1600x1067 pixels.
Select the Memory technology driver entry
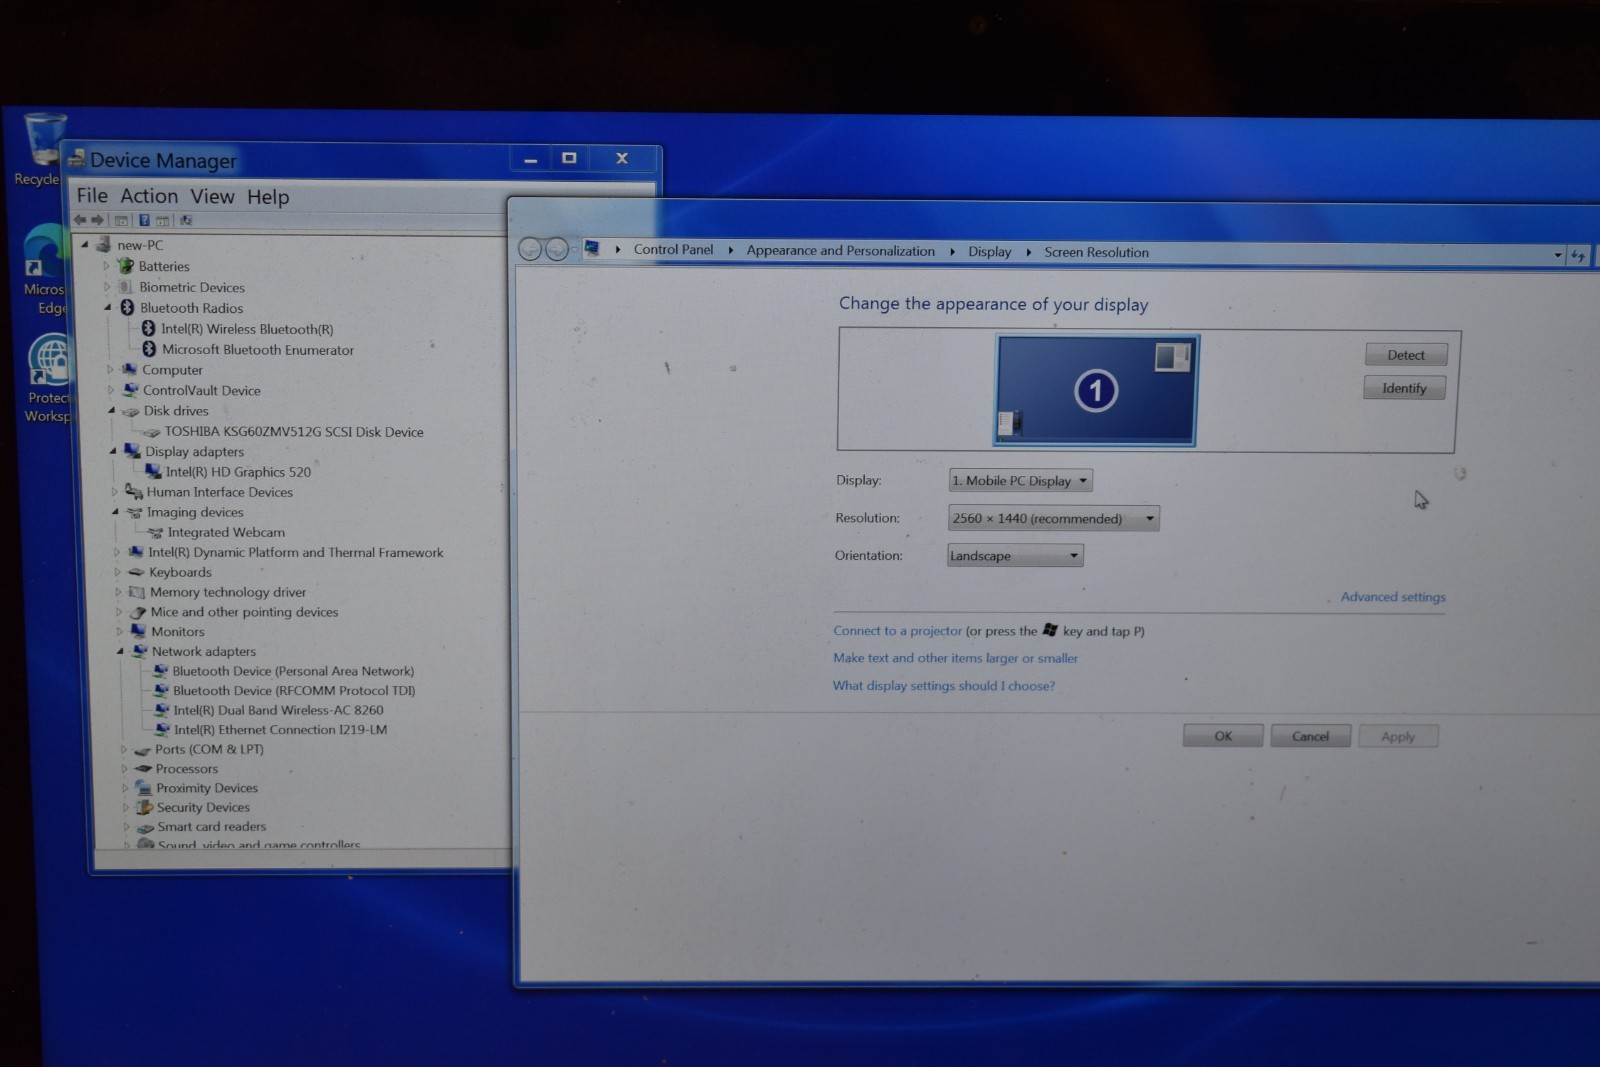(228, 592)
